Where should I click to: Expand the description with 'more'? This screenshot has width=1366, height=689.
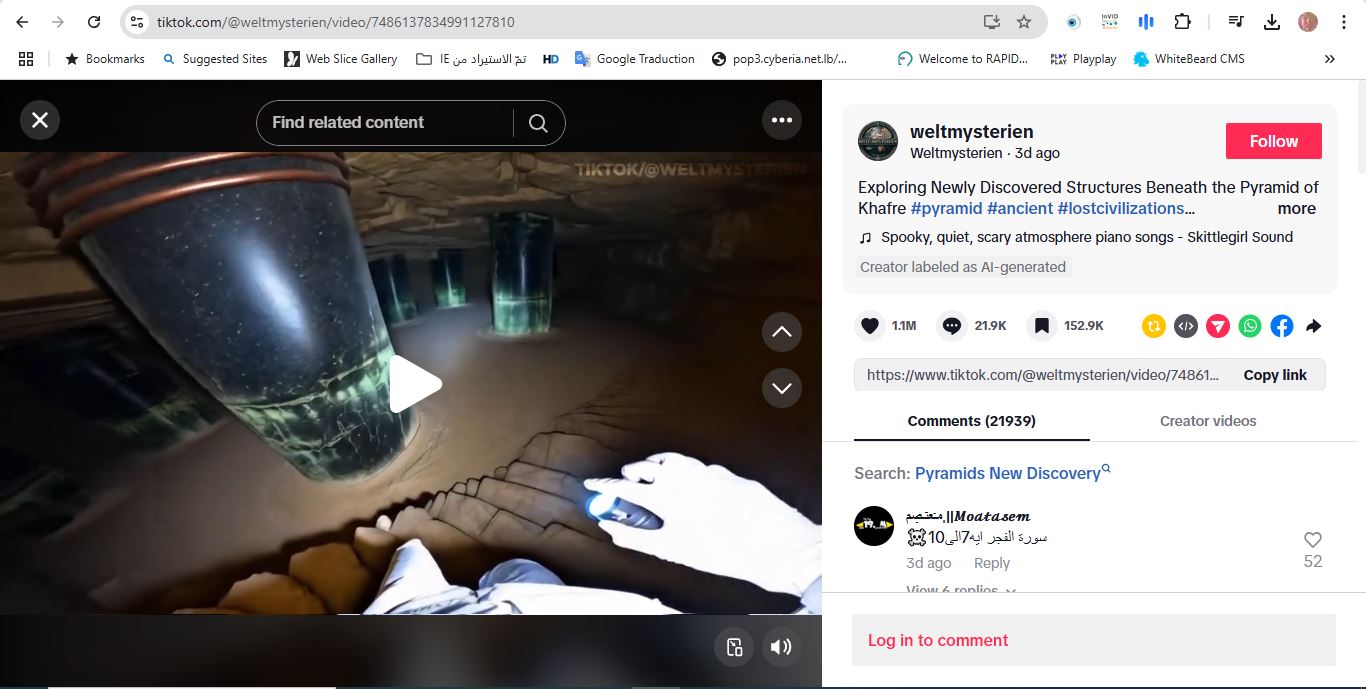[1296, 209]
